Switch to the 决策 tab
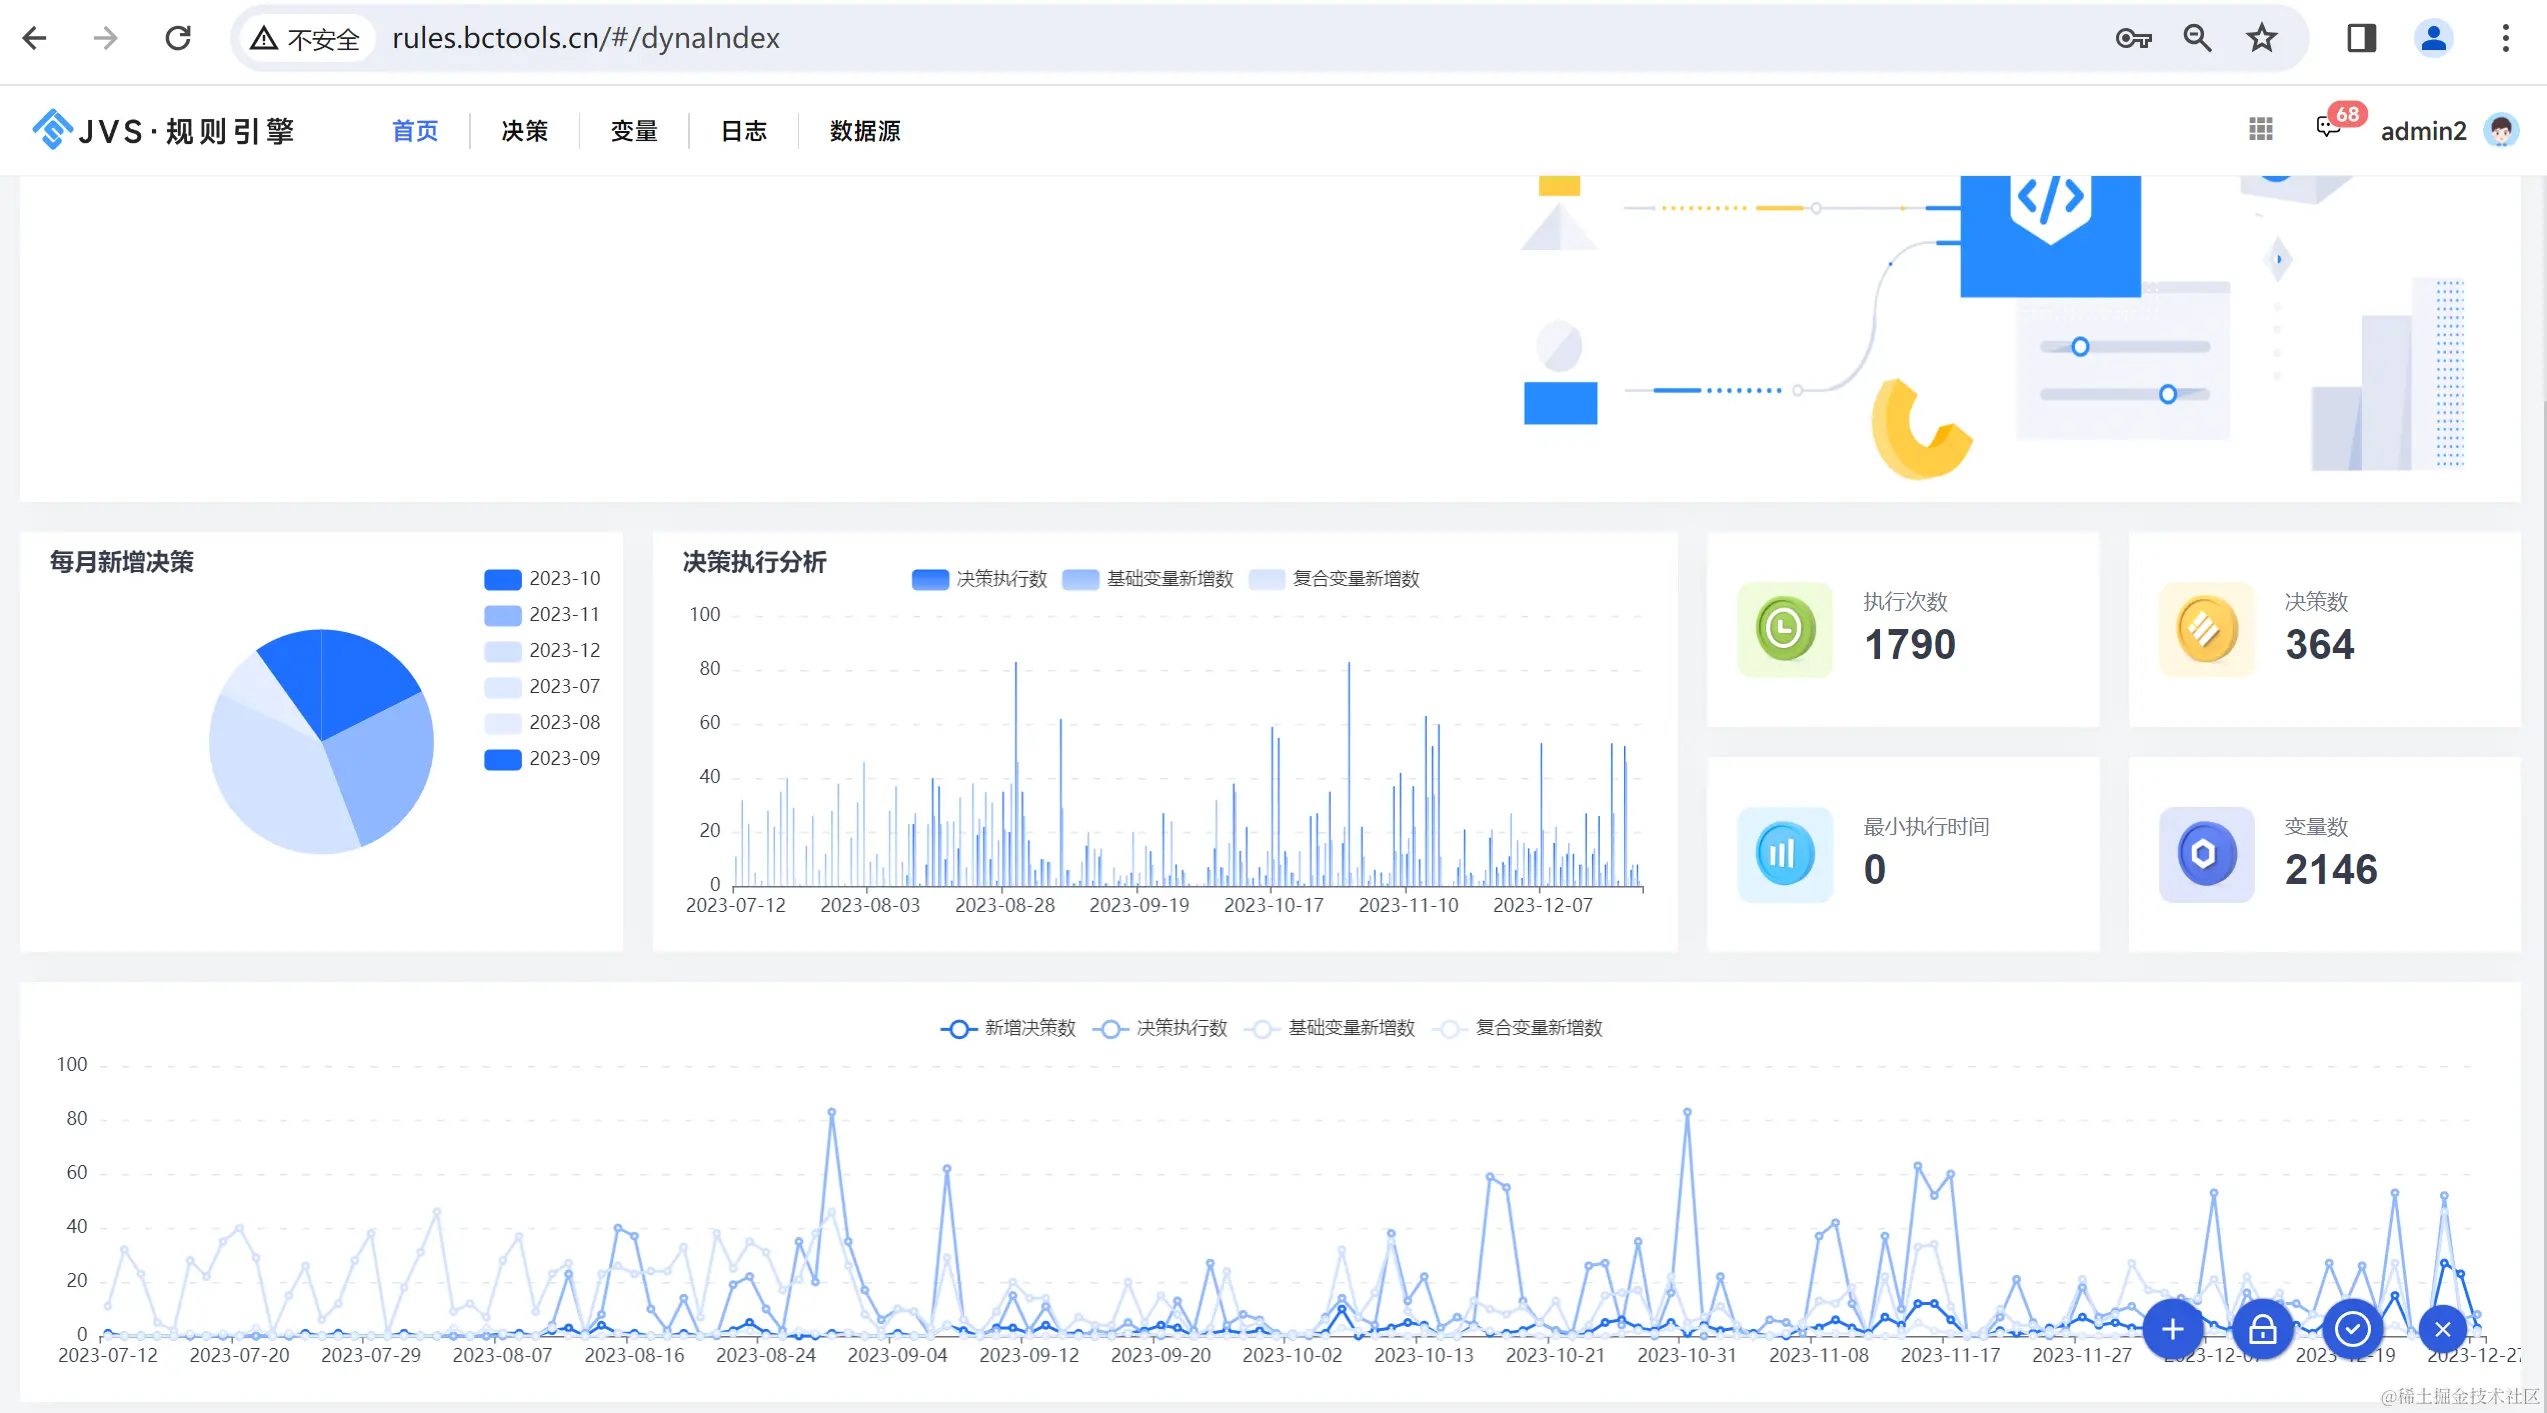The width and height of the screenshot is (2547, 1413). pyautogui.click(x=525, y=131)
